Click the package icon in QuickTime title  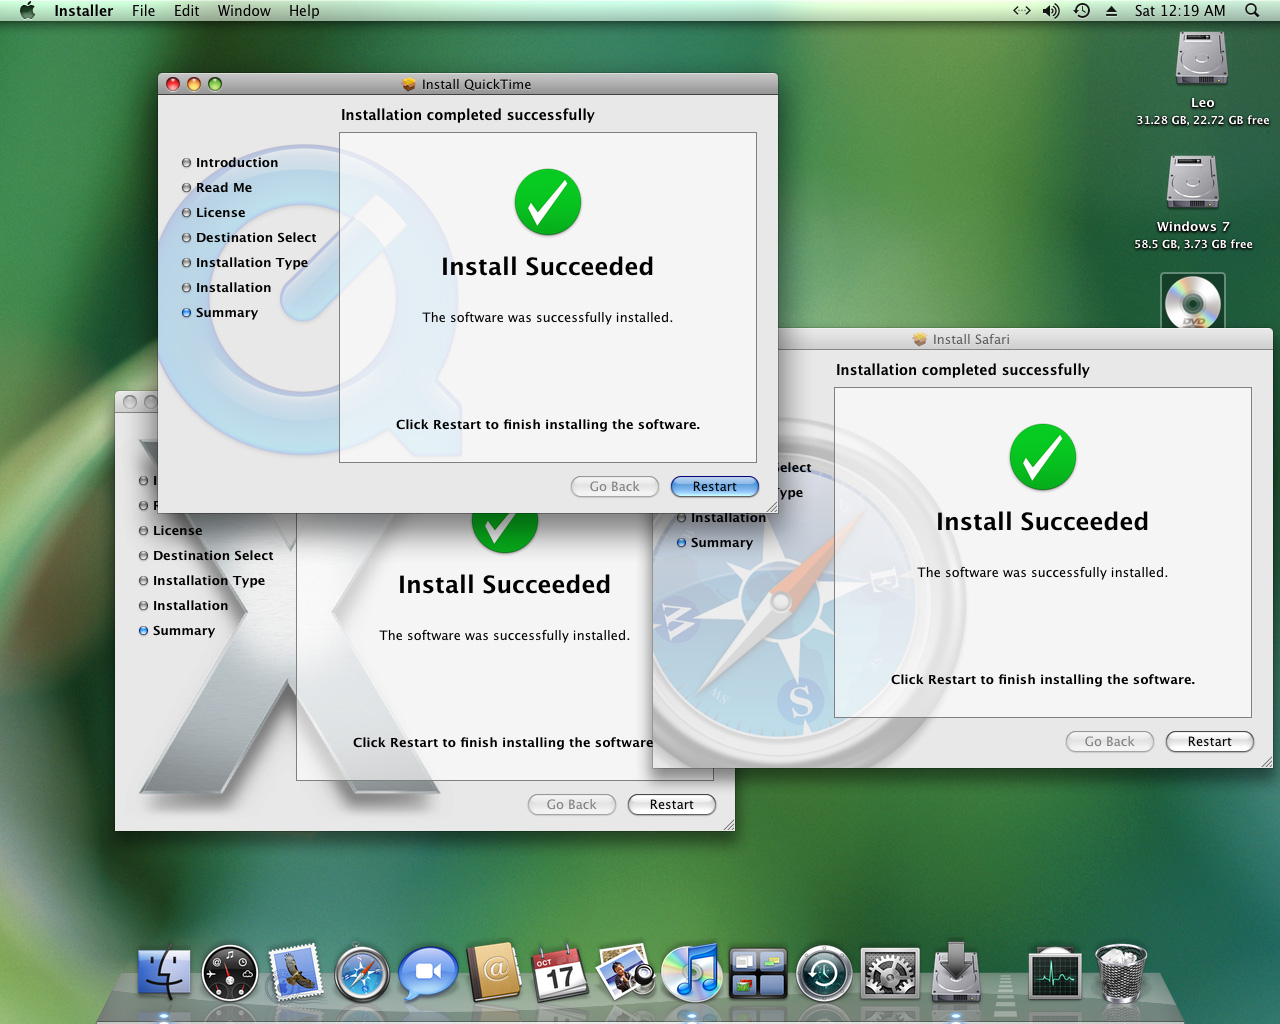(x=409, y=84)
